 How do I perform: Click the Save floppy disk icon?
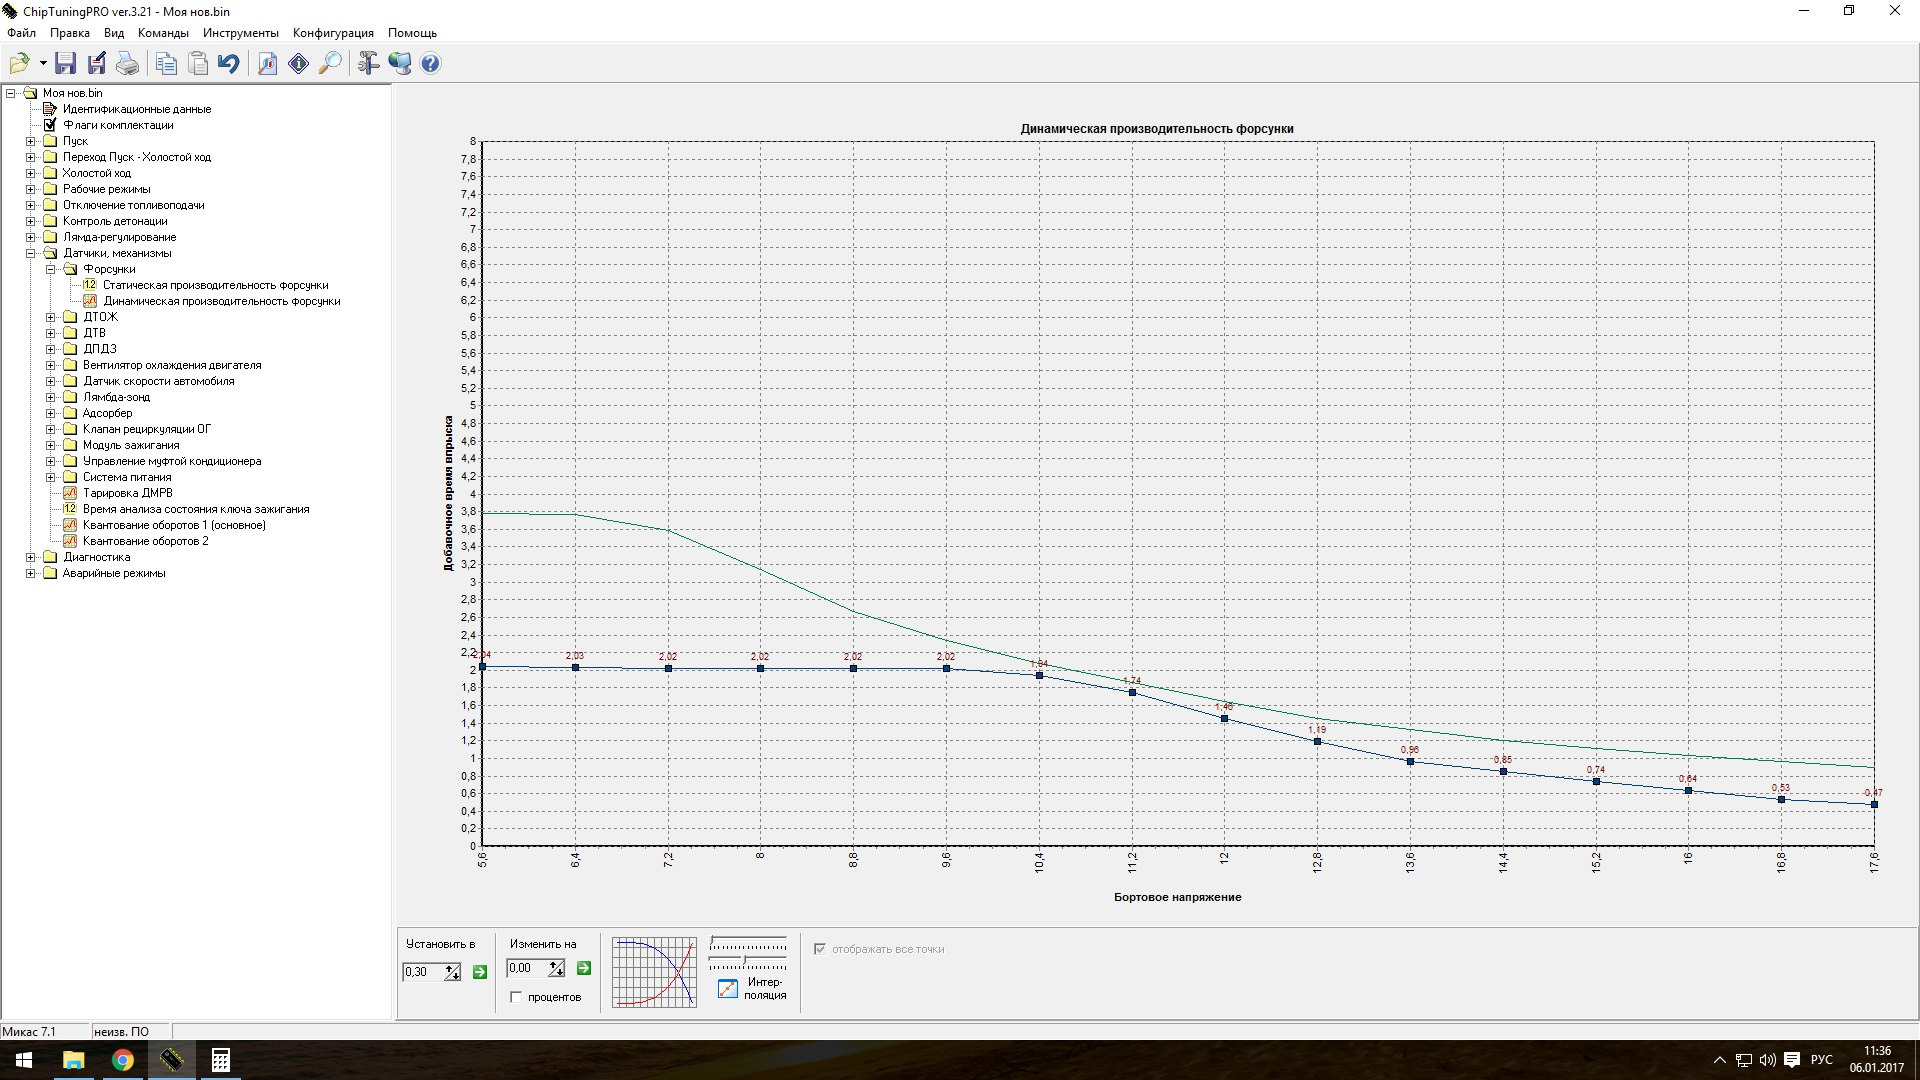[x=65, y=64]
